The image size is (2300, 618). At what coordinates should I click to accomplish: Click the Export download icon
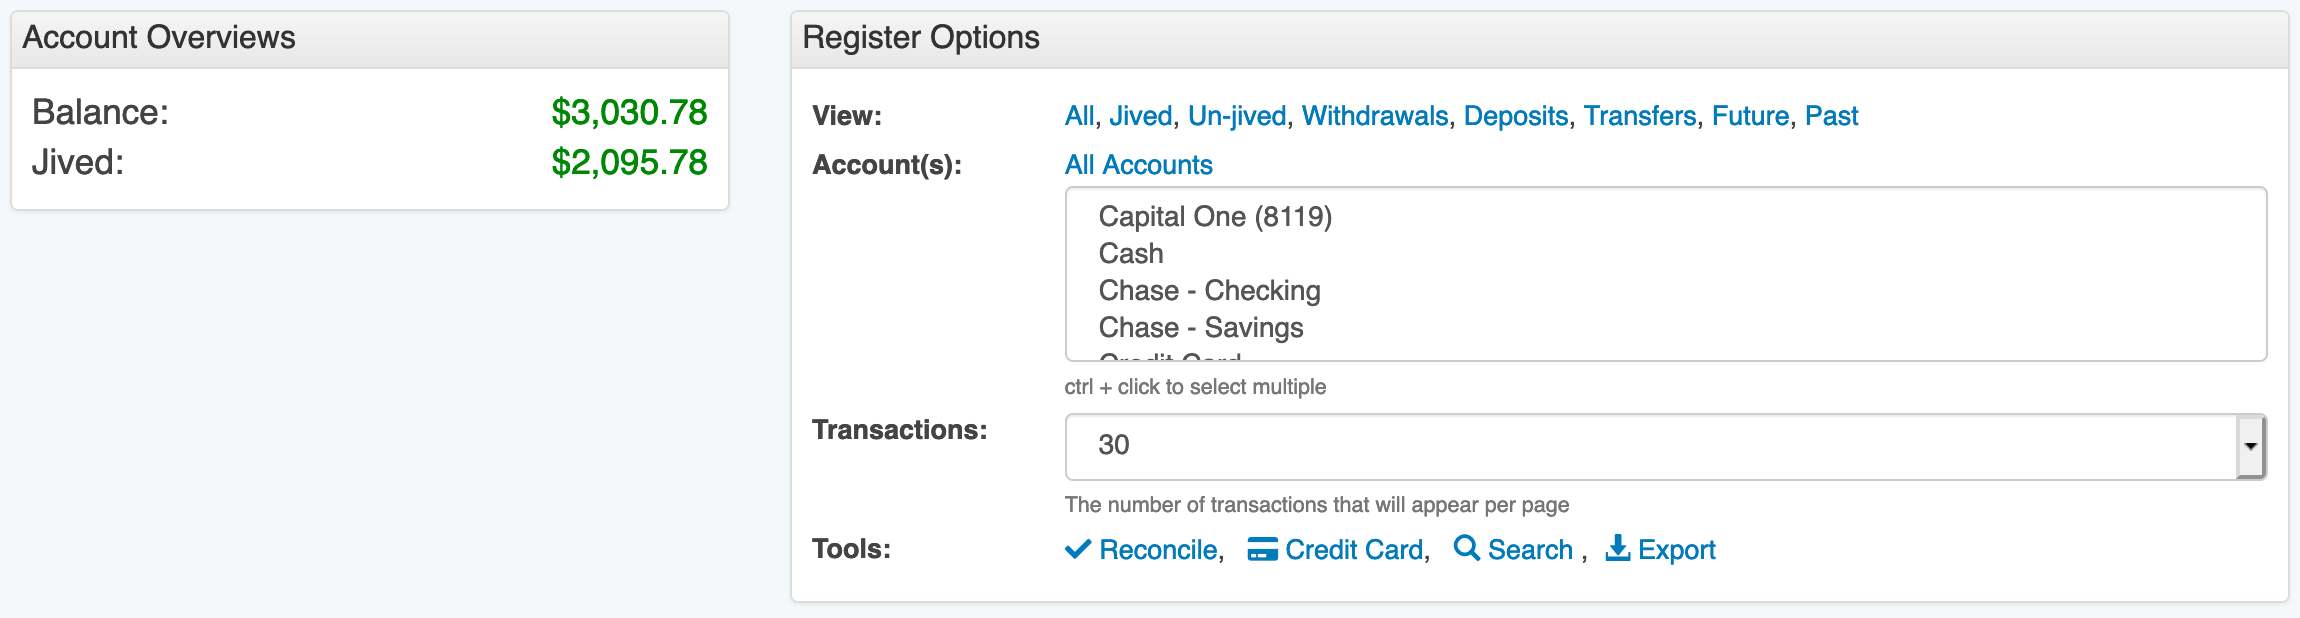point(1617,548)
